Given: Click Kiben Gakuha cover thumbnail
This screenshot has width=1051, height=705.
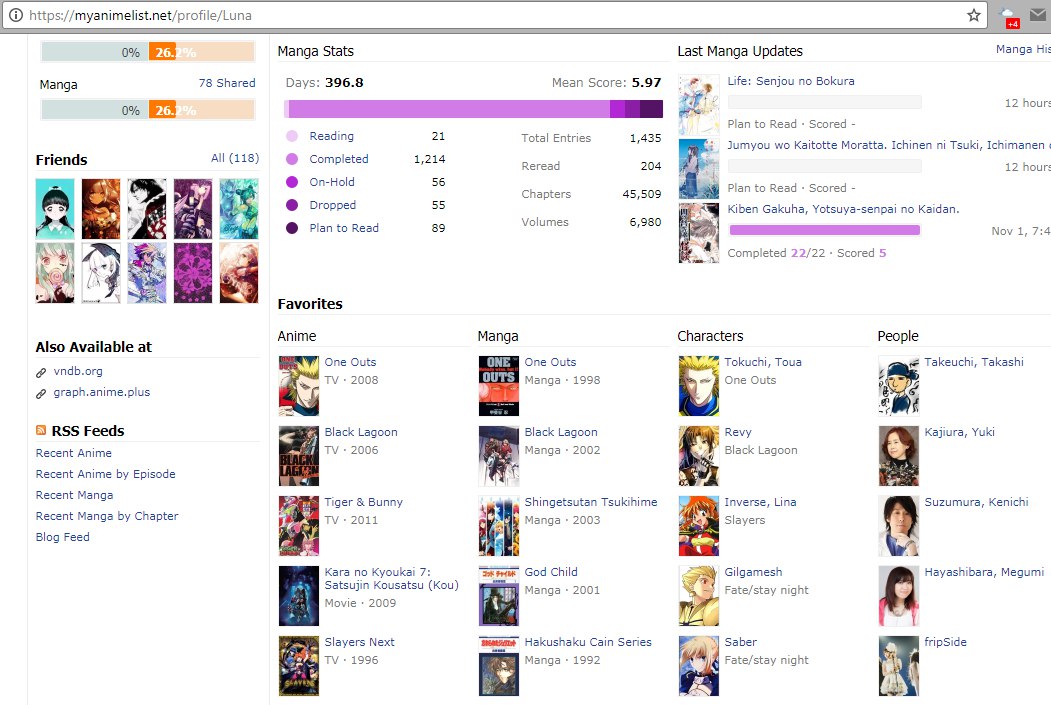Looking at the screenshot, I should point(698,233).
